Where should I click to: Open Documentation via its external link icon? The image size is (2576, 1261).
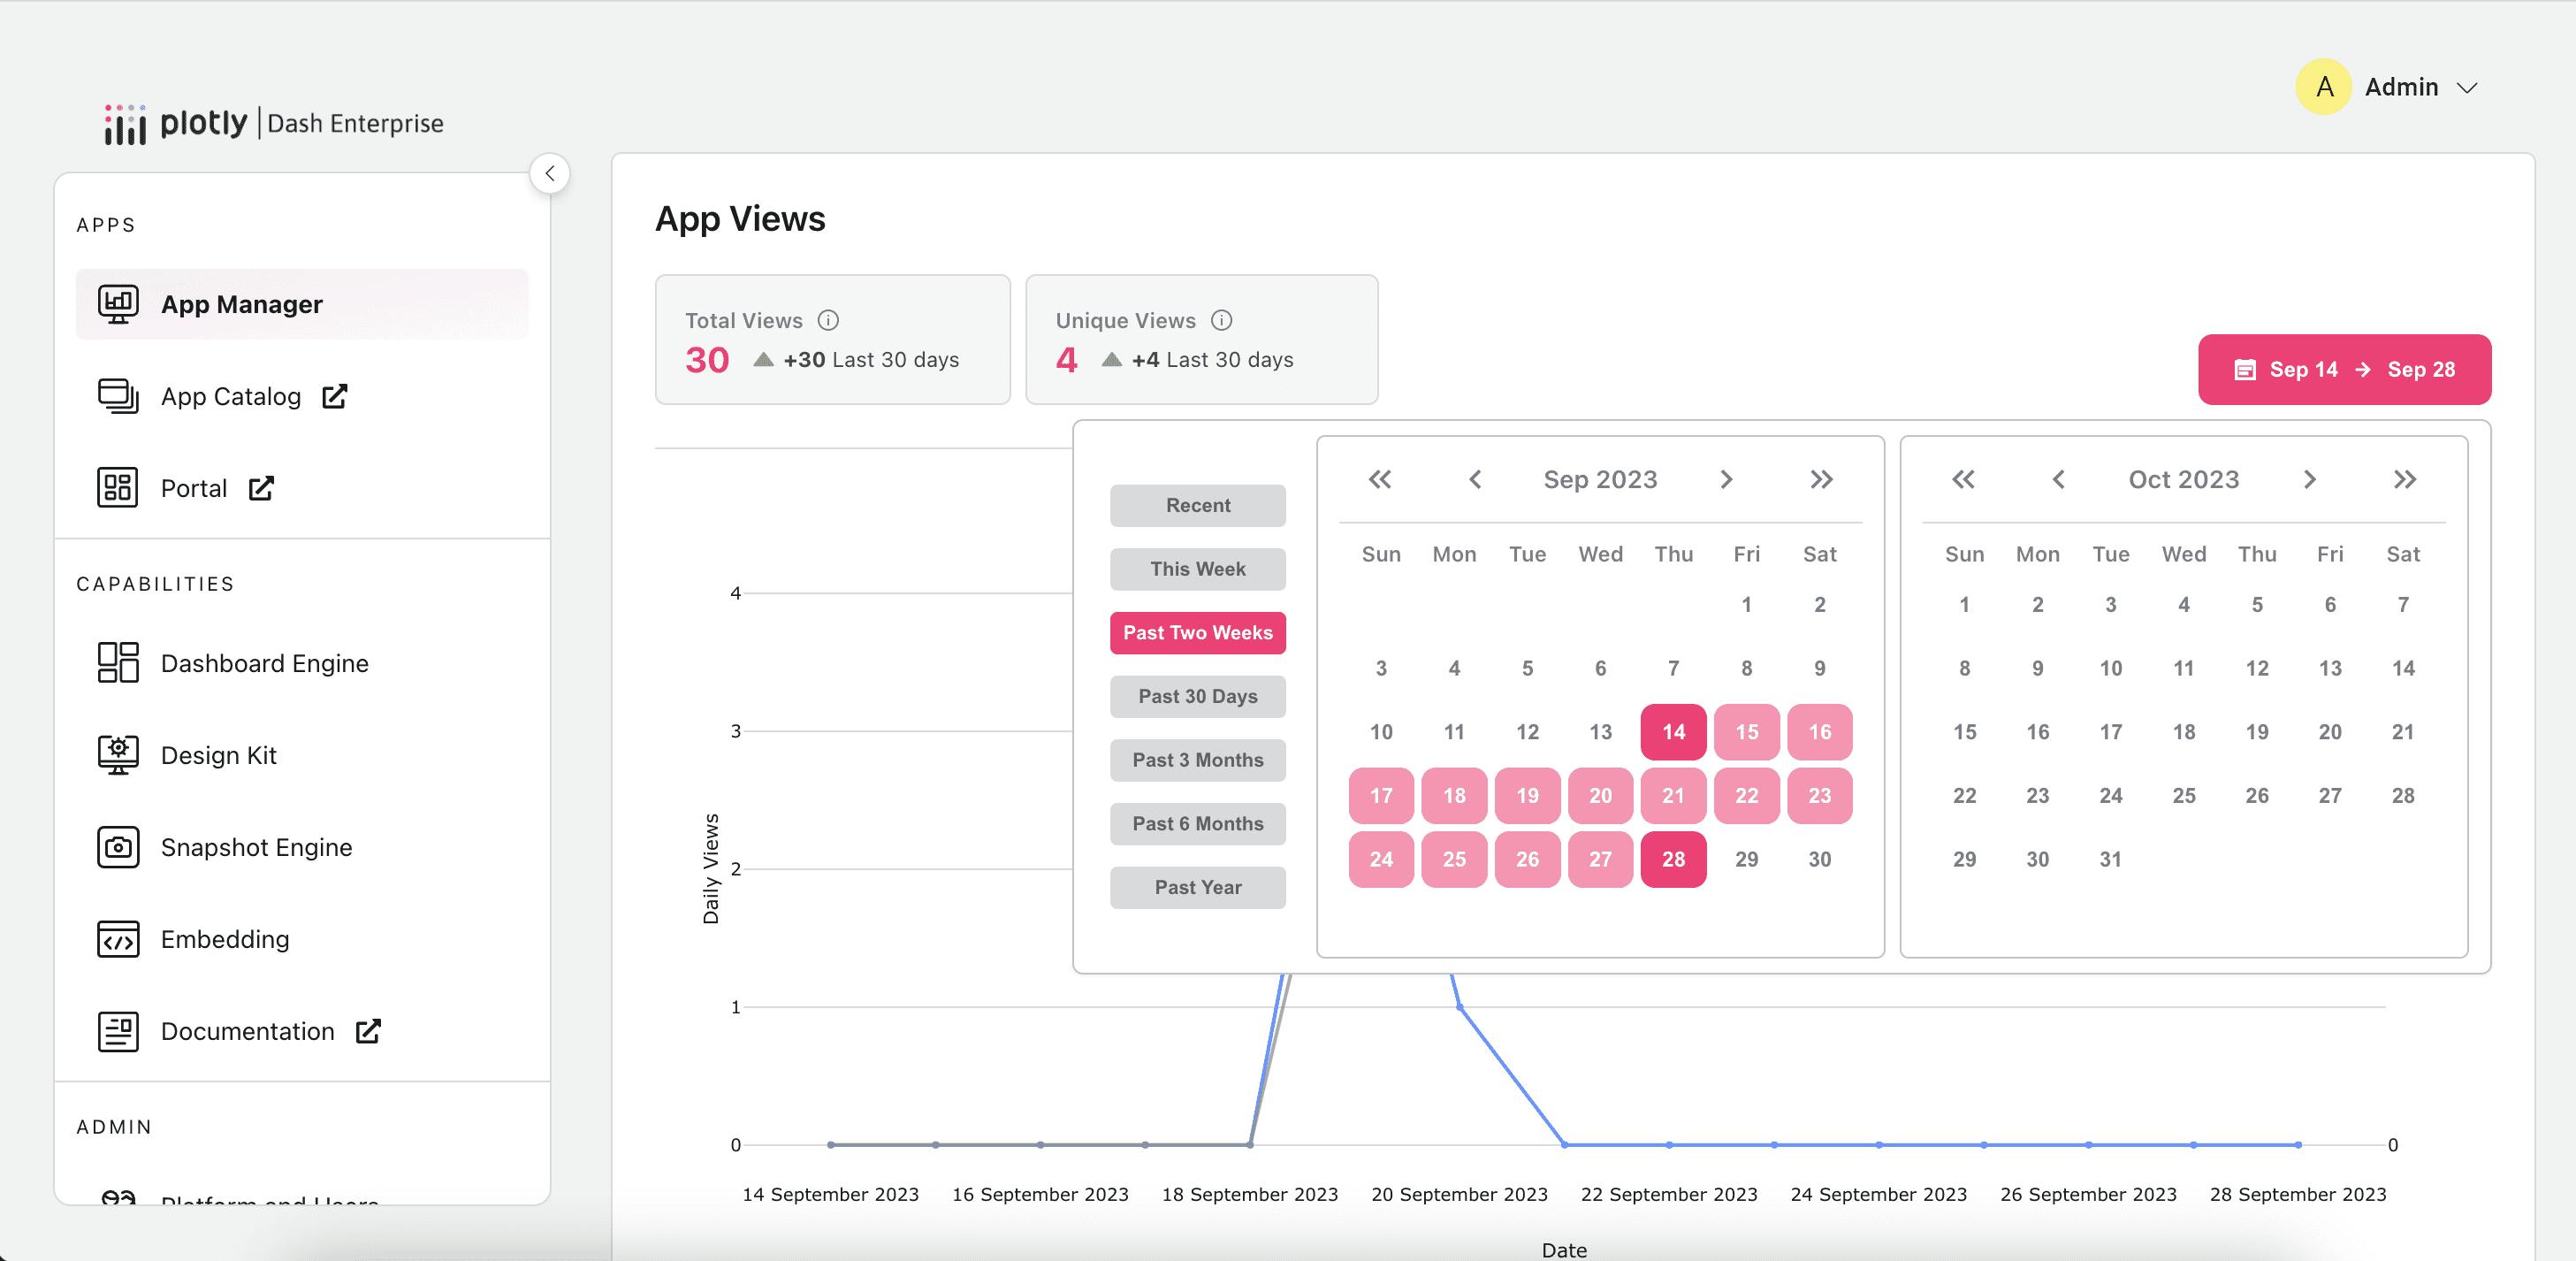pos(368,1031)
